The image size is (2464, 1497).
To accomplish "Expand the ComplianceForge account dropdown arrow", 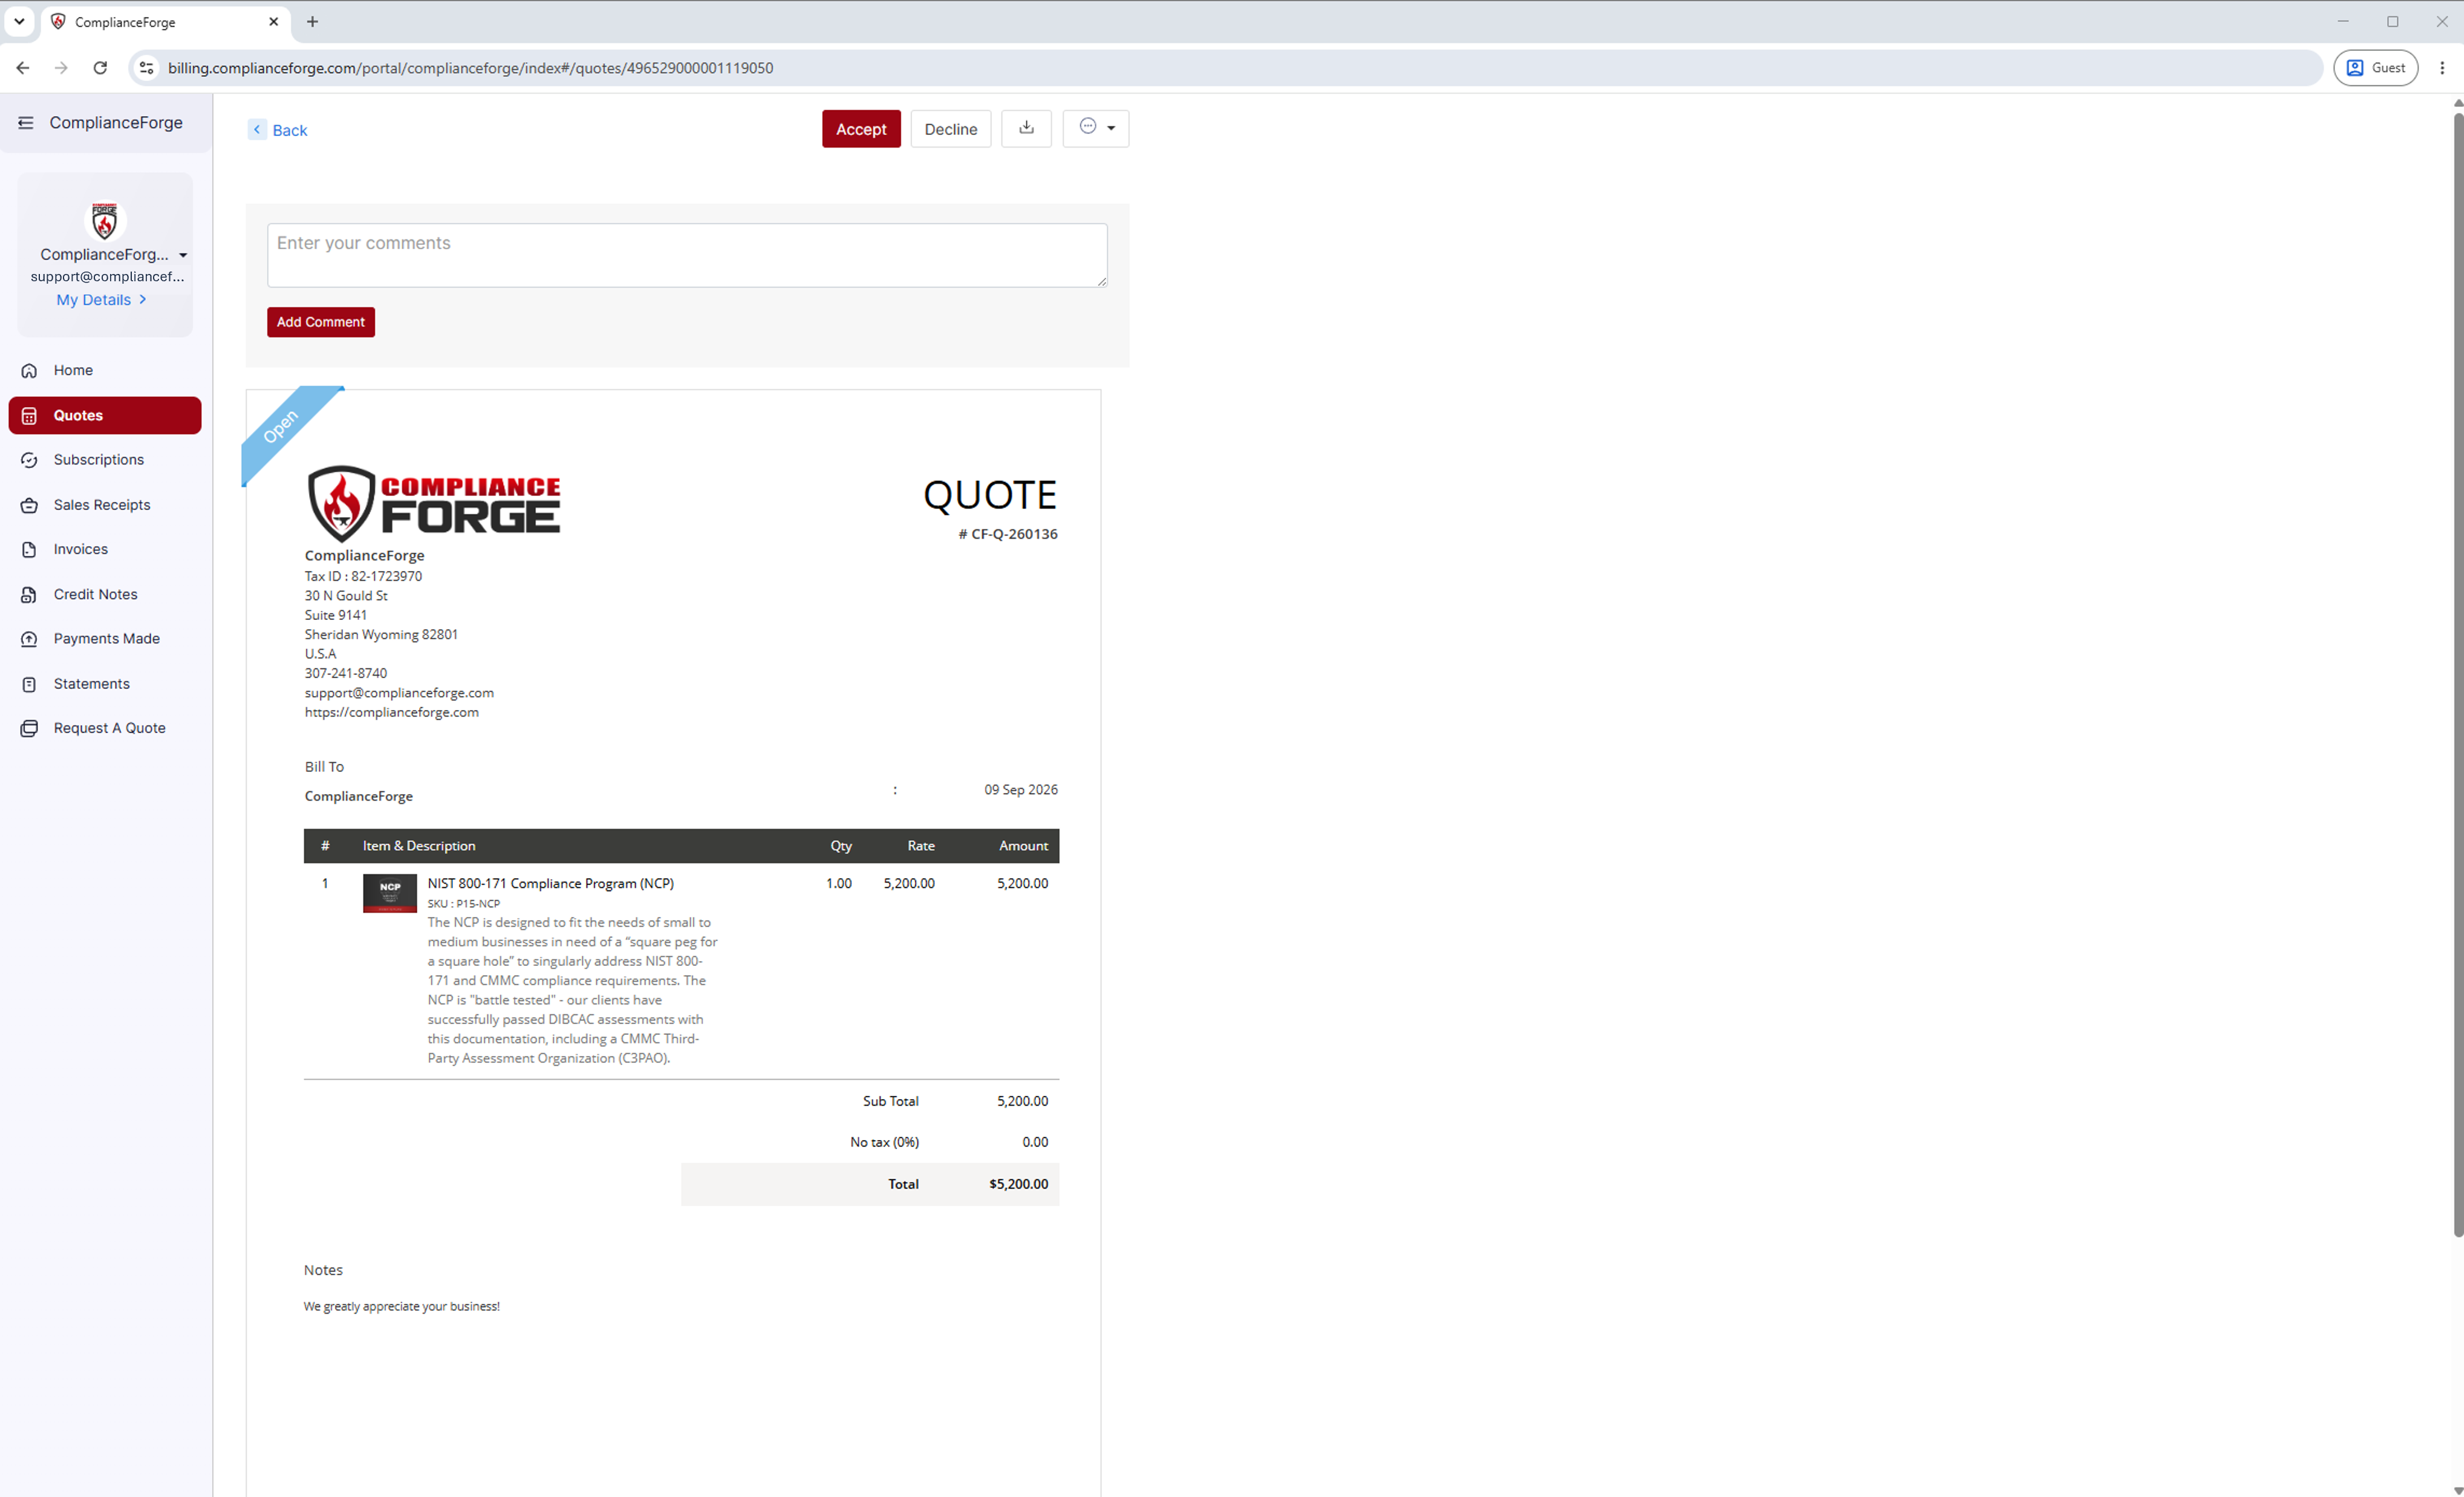I will coord(183,256).
